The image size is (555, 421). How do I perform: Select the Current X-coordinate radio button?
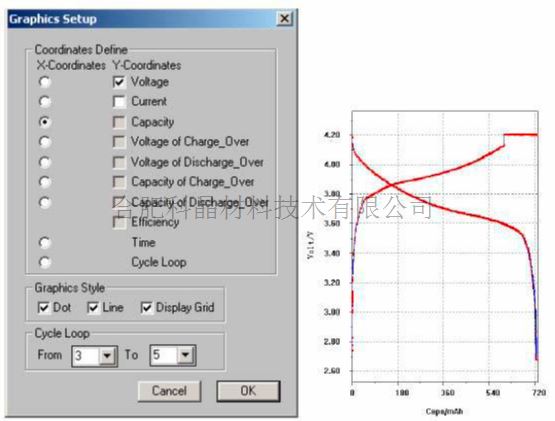tap(45, 102)
